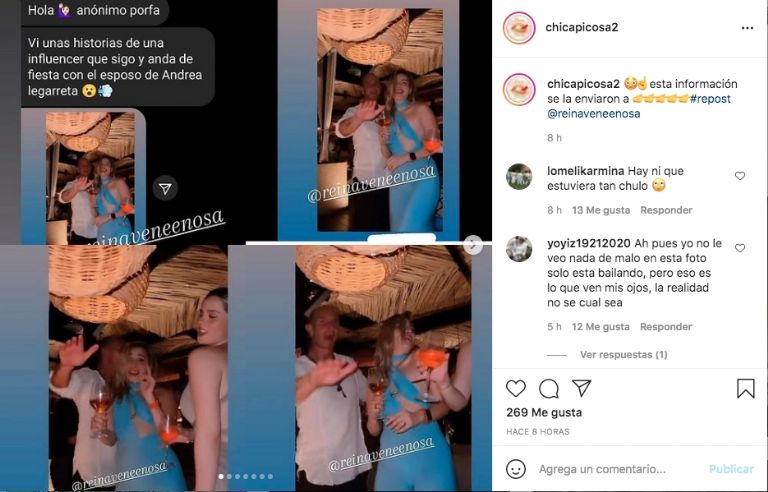
Task: Open the @reinaveneenosa mention link
Action: [x=594, y=114]
